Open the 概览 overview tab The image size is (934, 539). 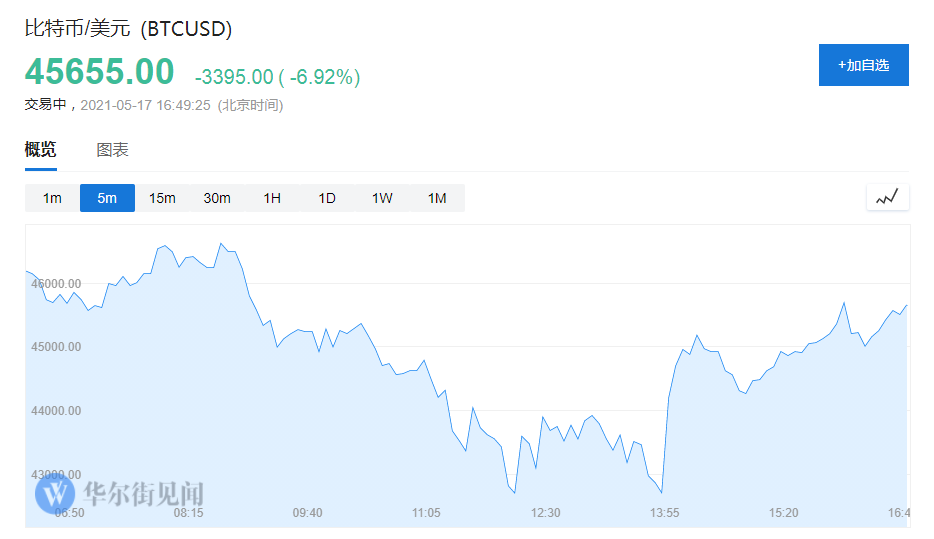[41, 150]
